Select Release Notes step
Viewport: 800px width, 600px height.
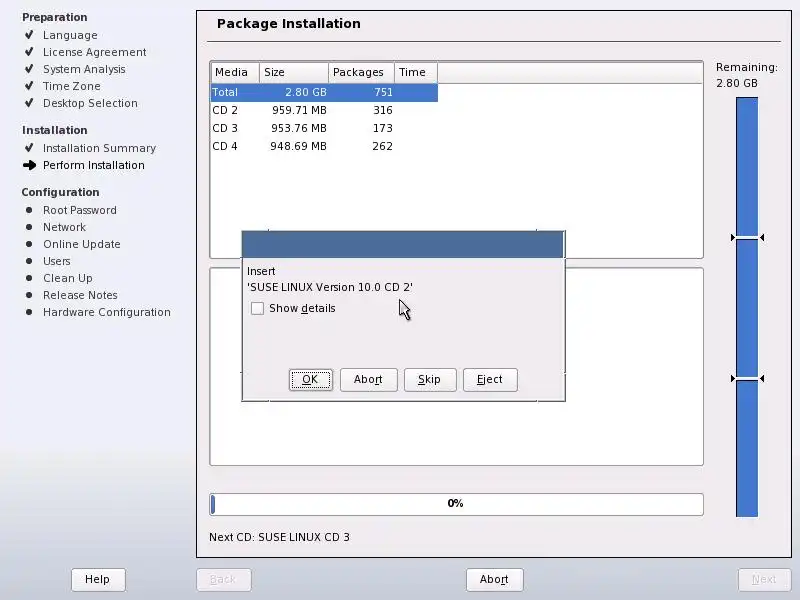tap(80, 295)
